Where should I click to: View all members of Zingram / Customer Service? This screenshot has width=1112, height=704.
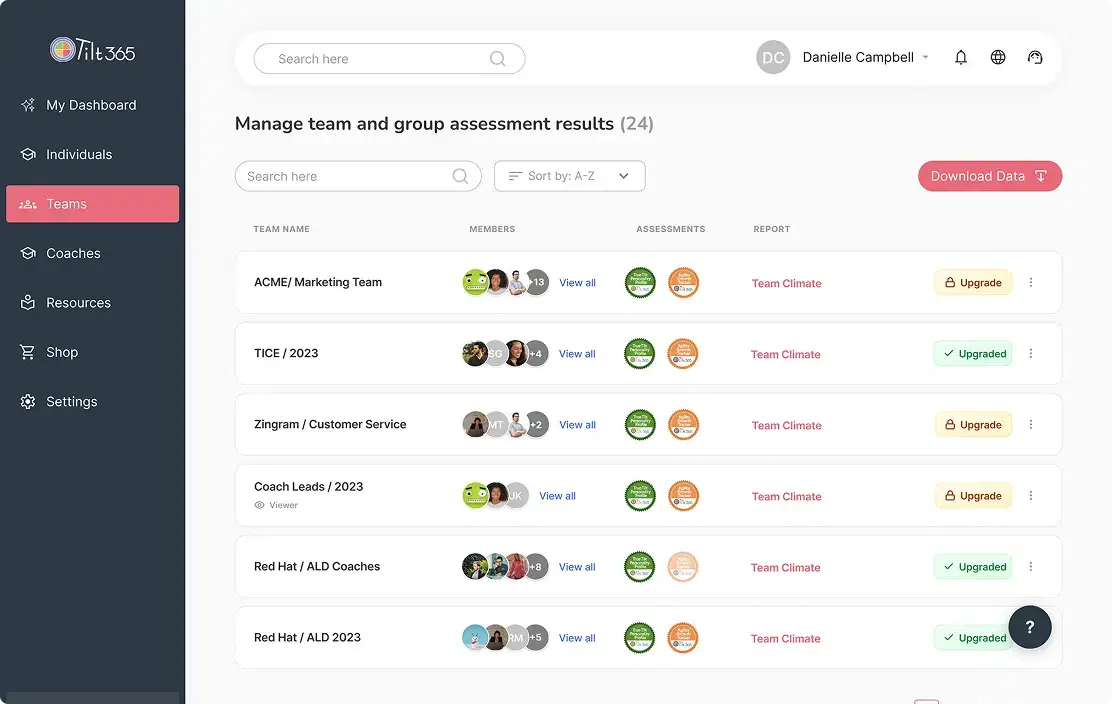click(577, 425)
